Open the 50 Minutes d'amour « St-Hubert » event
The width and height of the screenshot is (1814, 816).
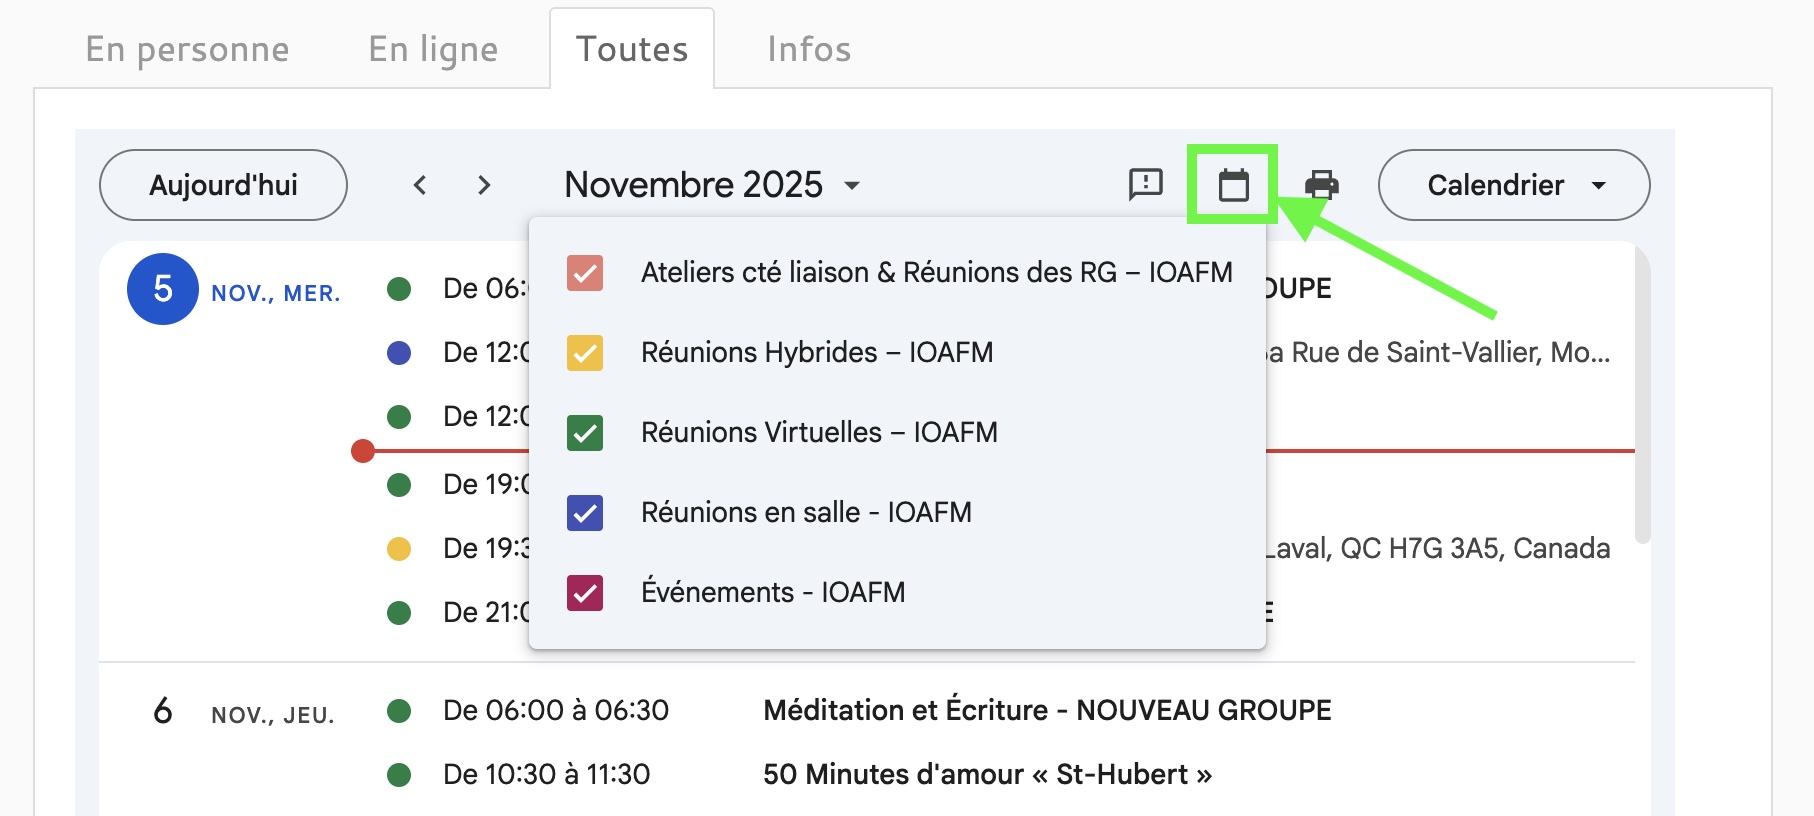coord(987,774)
